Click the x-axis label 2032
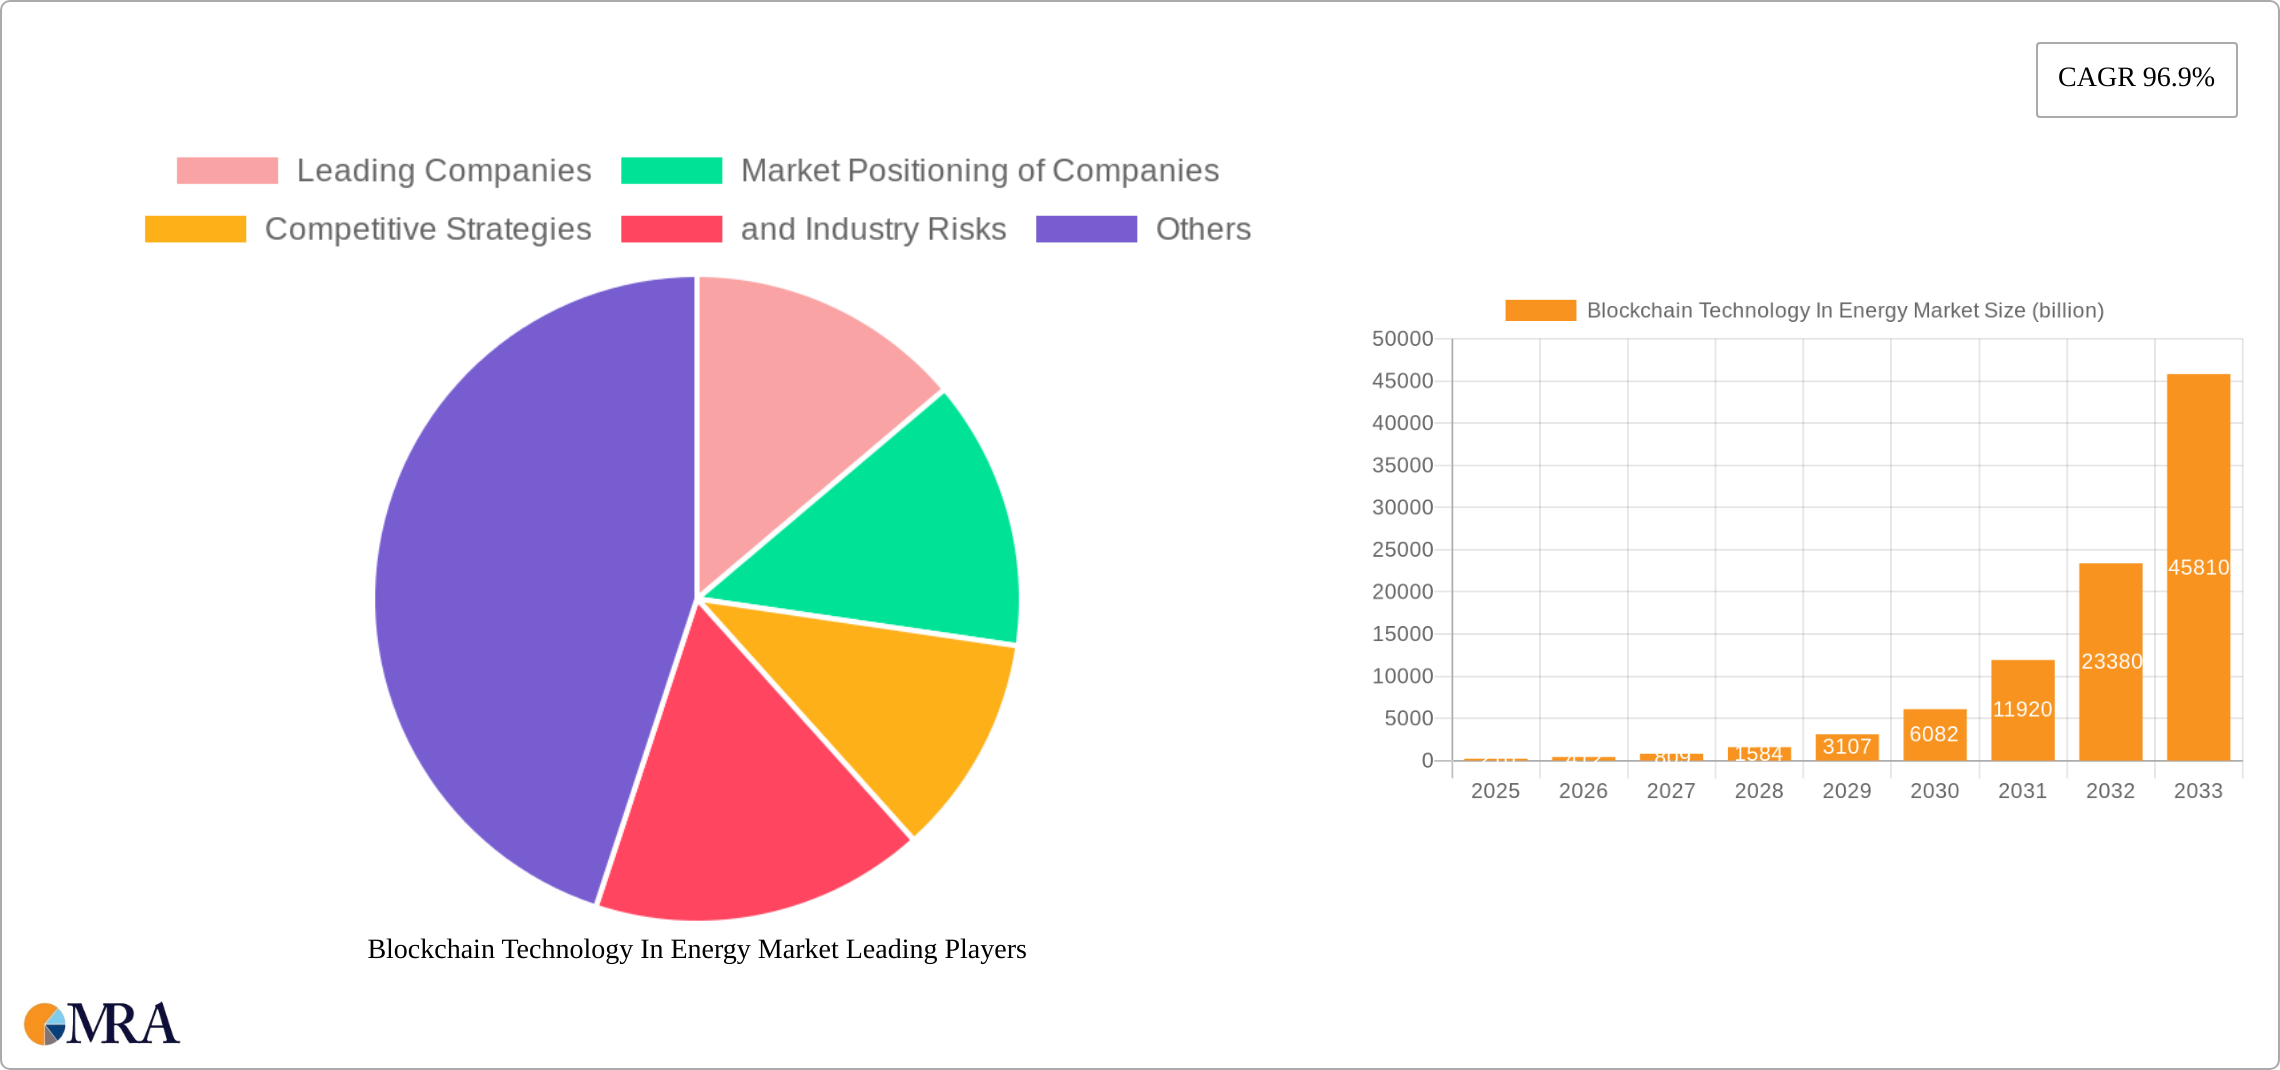The width and height of the screenshot is (2280, 1070). [2110, 791]
